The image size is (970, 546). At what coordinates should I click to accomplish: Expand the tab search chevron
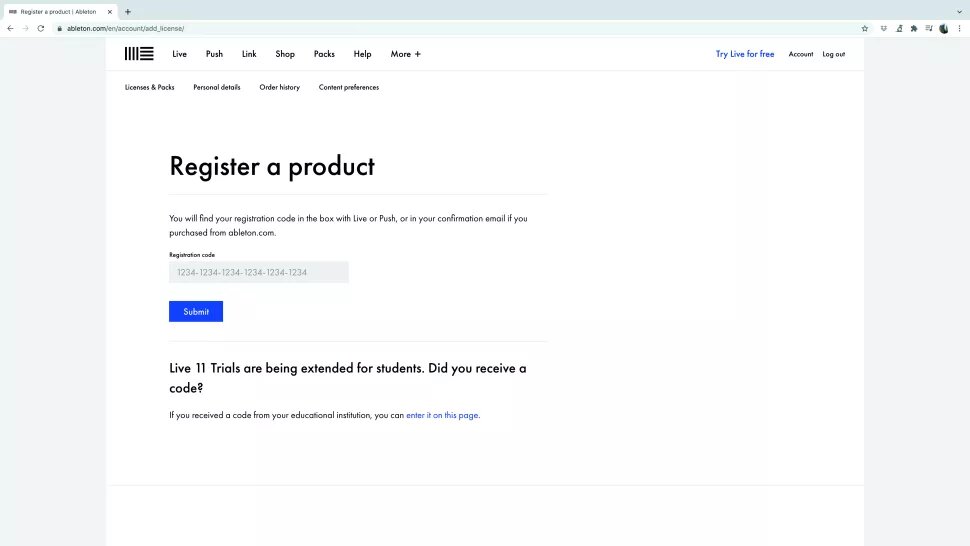[x=959, y=11]
